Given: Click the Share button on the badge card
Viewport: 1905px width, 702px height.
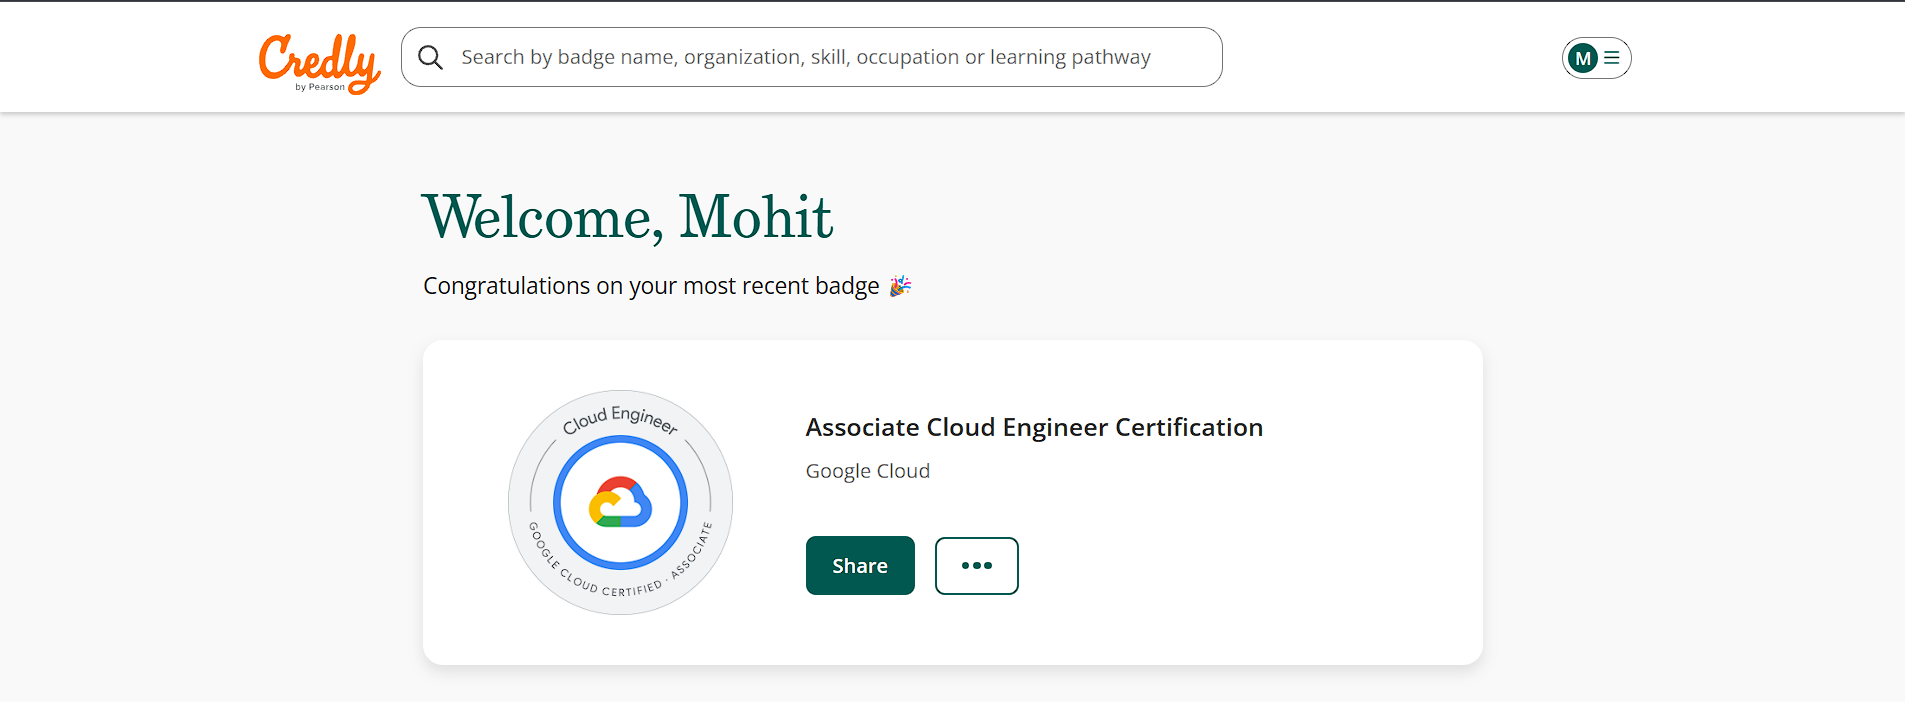Looking at the screenshot, I should tap(860, 566).
